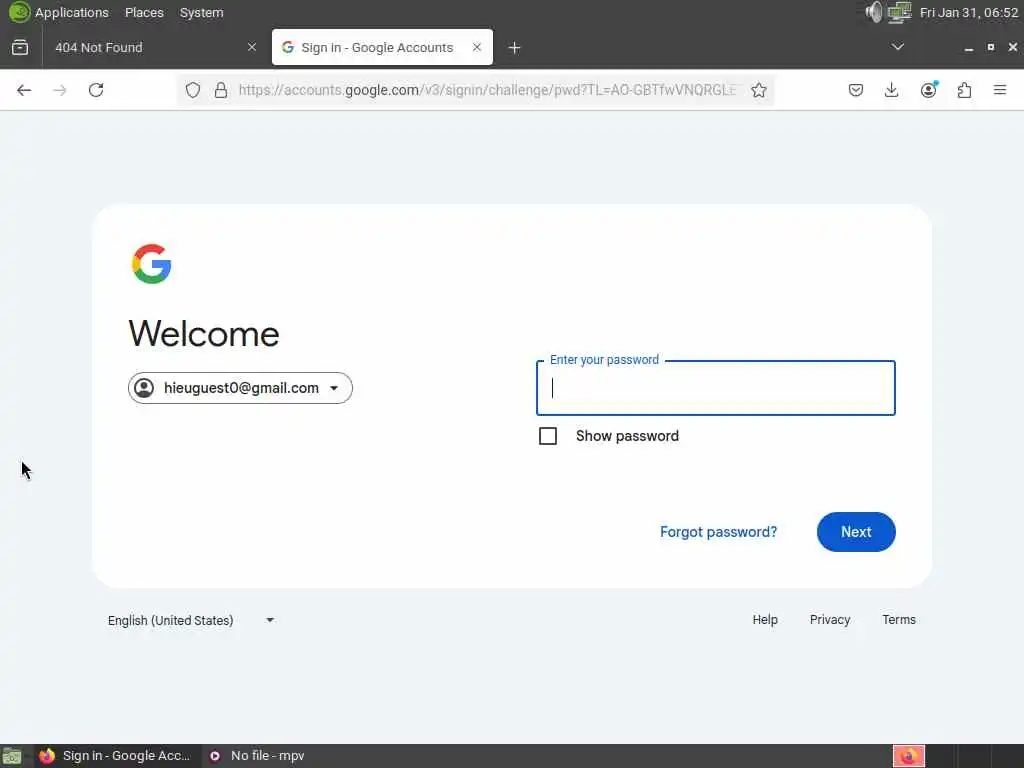Click the forward navigation arrow

click(59, 90)
